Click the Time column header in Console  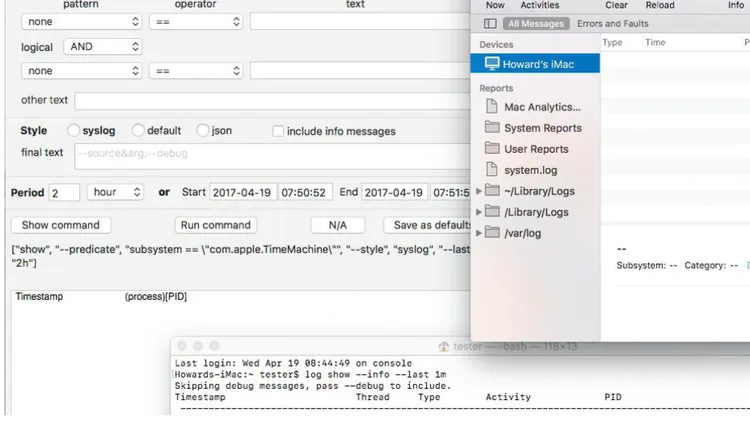[x=655, y=42]
